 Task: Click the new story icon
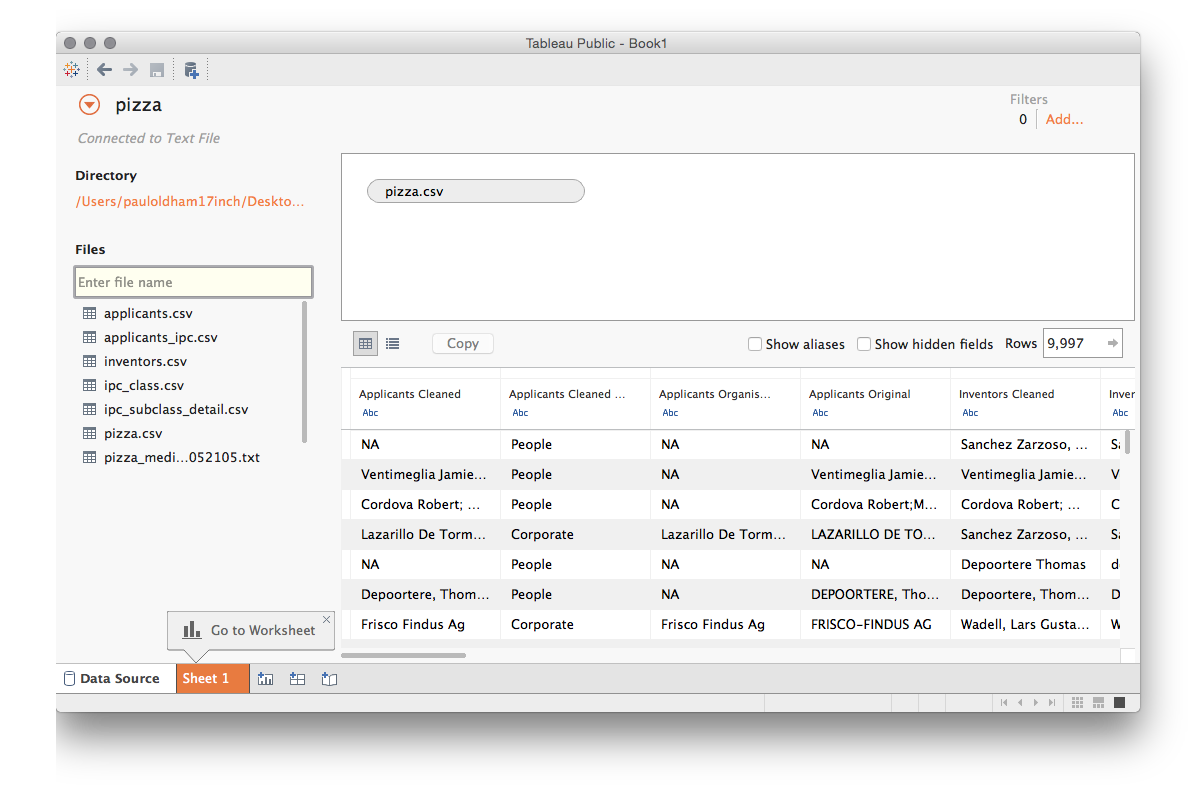point(330,679)
